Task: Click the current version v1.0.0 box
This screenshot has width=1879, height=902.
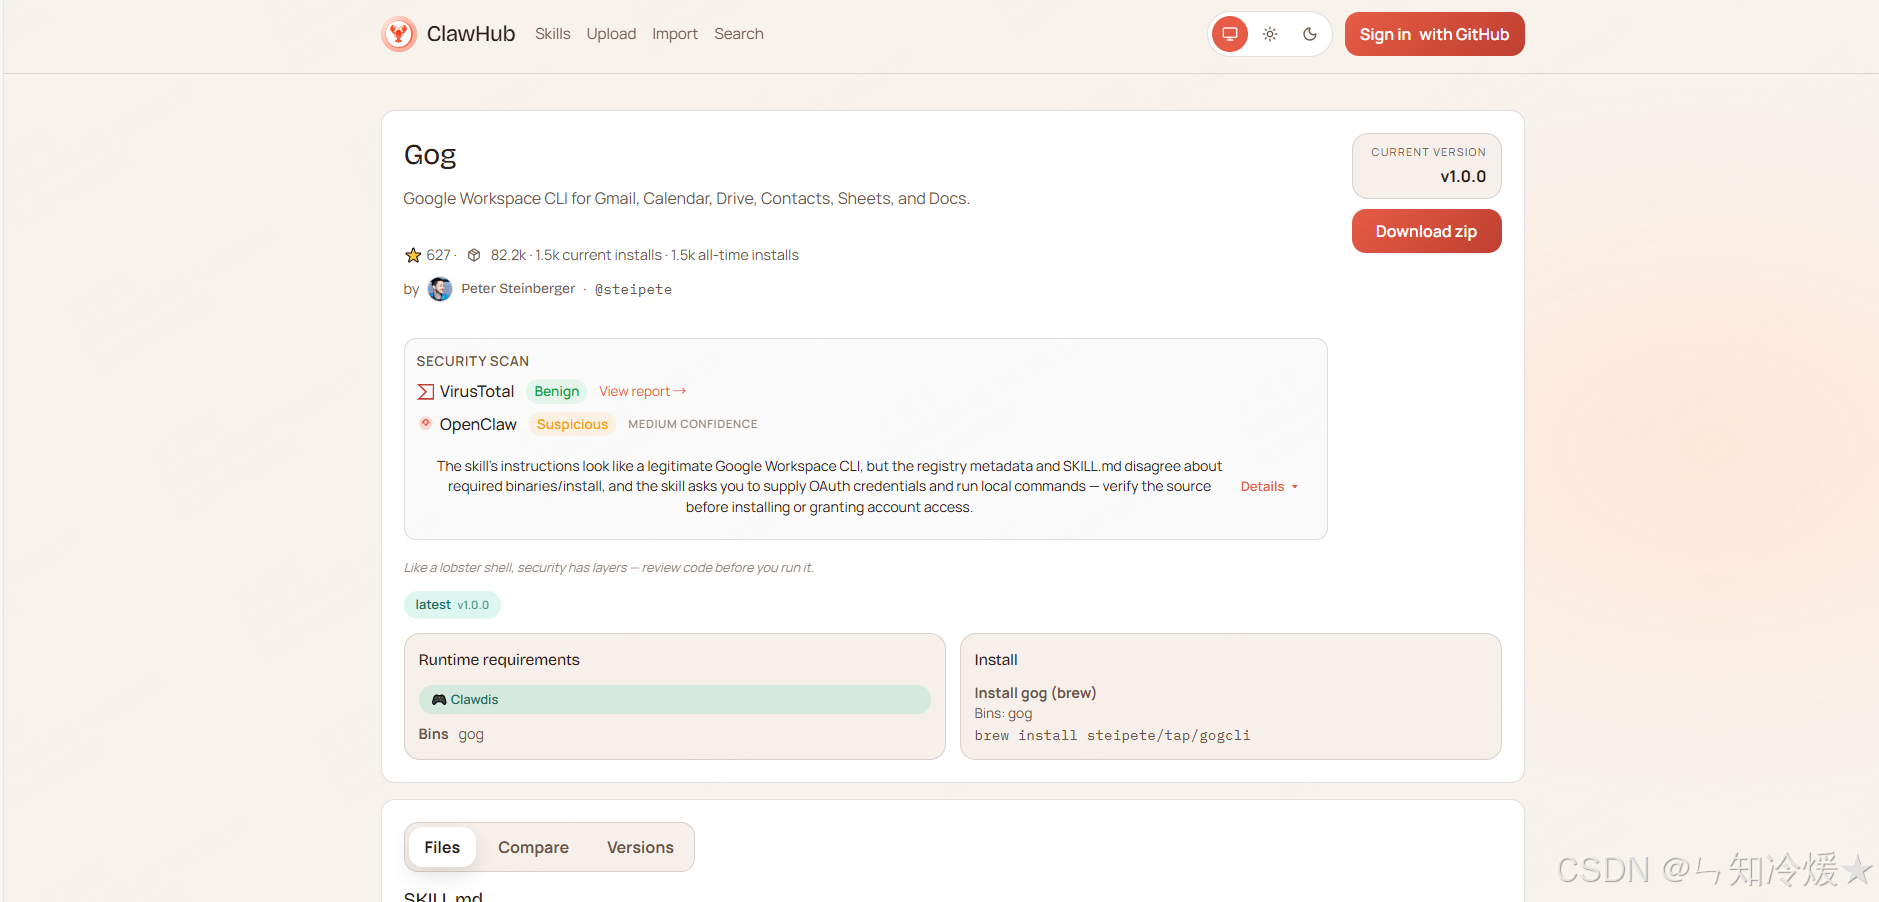Action: click(x=1426, y=166)
